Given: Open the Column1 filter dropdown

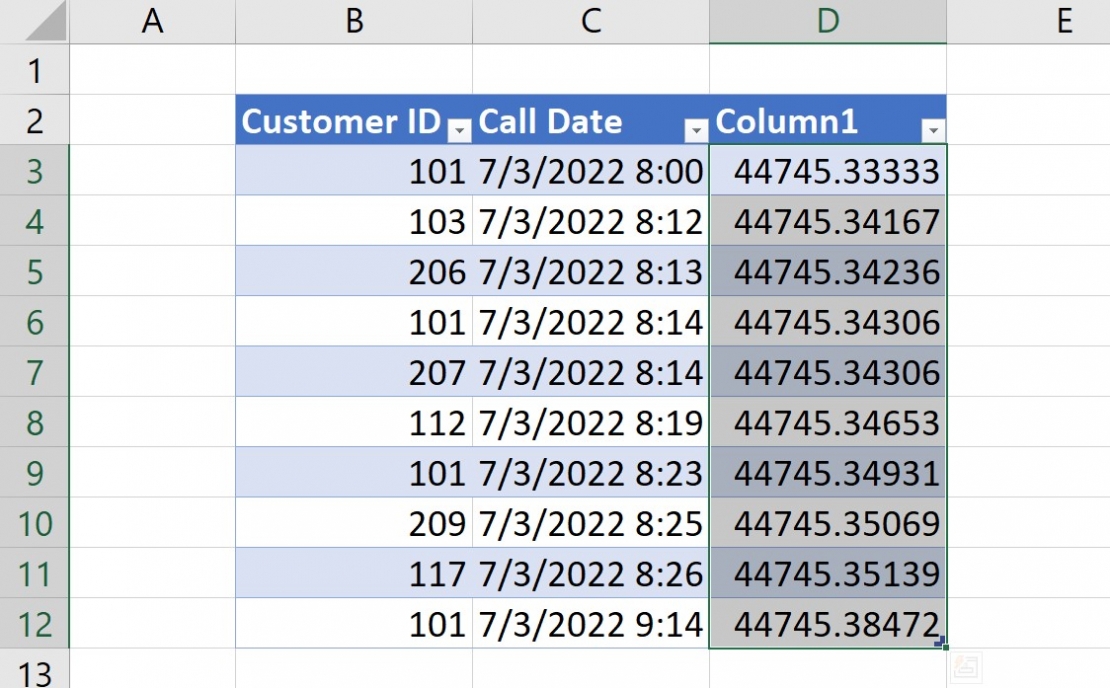Looking at the screenshot, I should click(x=931, y=130).
